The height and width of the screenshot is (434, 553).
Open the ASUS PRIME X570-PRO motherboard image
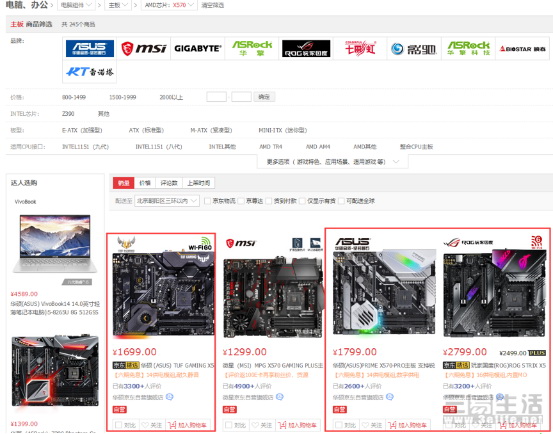point(384,289)
